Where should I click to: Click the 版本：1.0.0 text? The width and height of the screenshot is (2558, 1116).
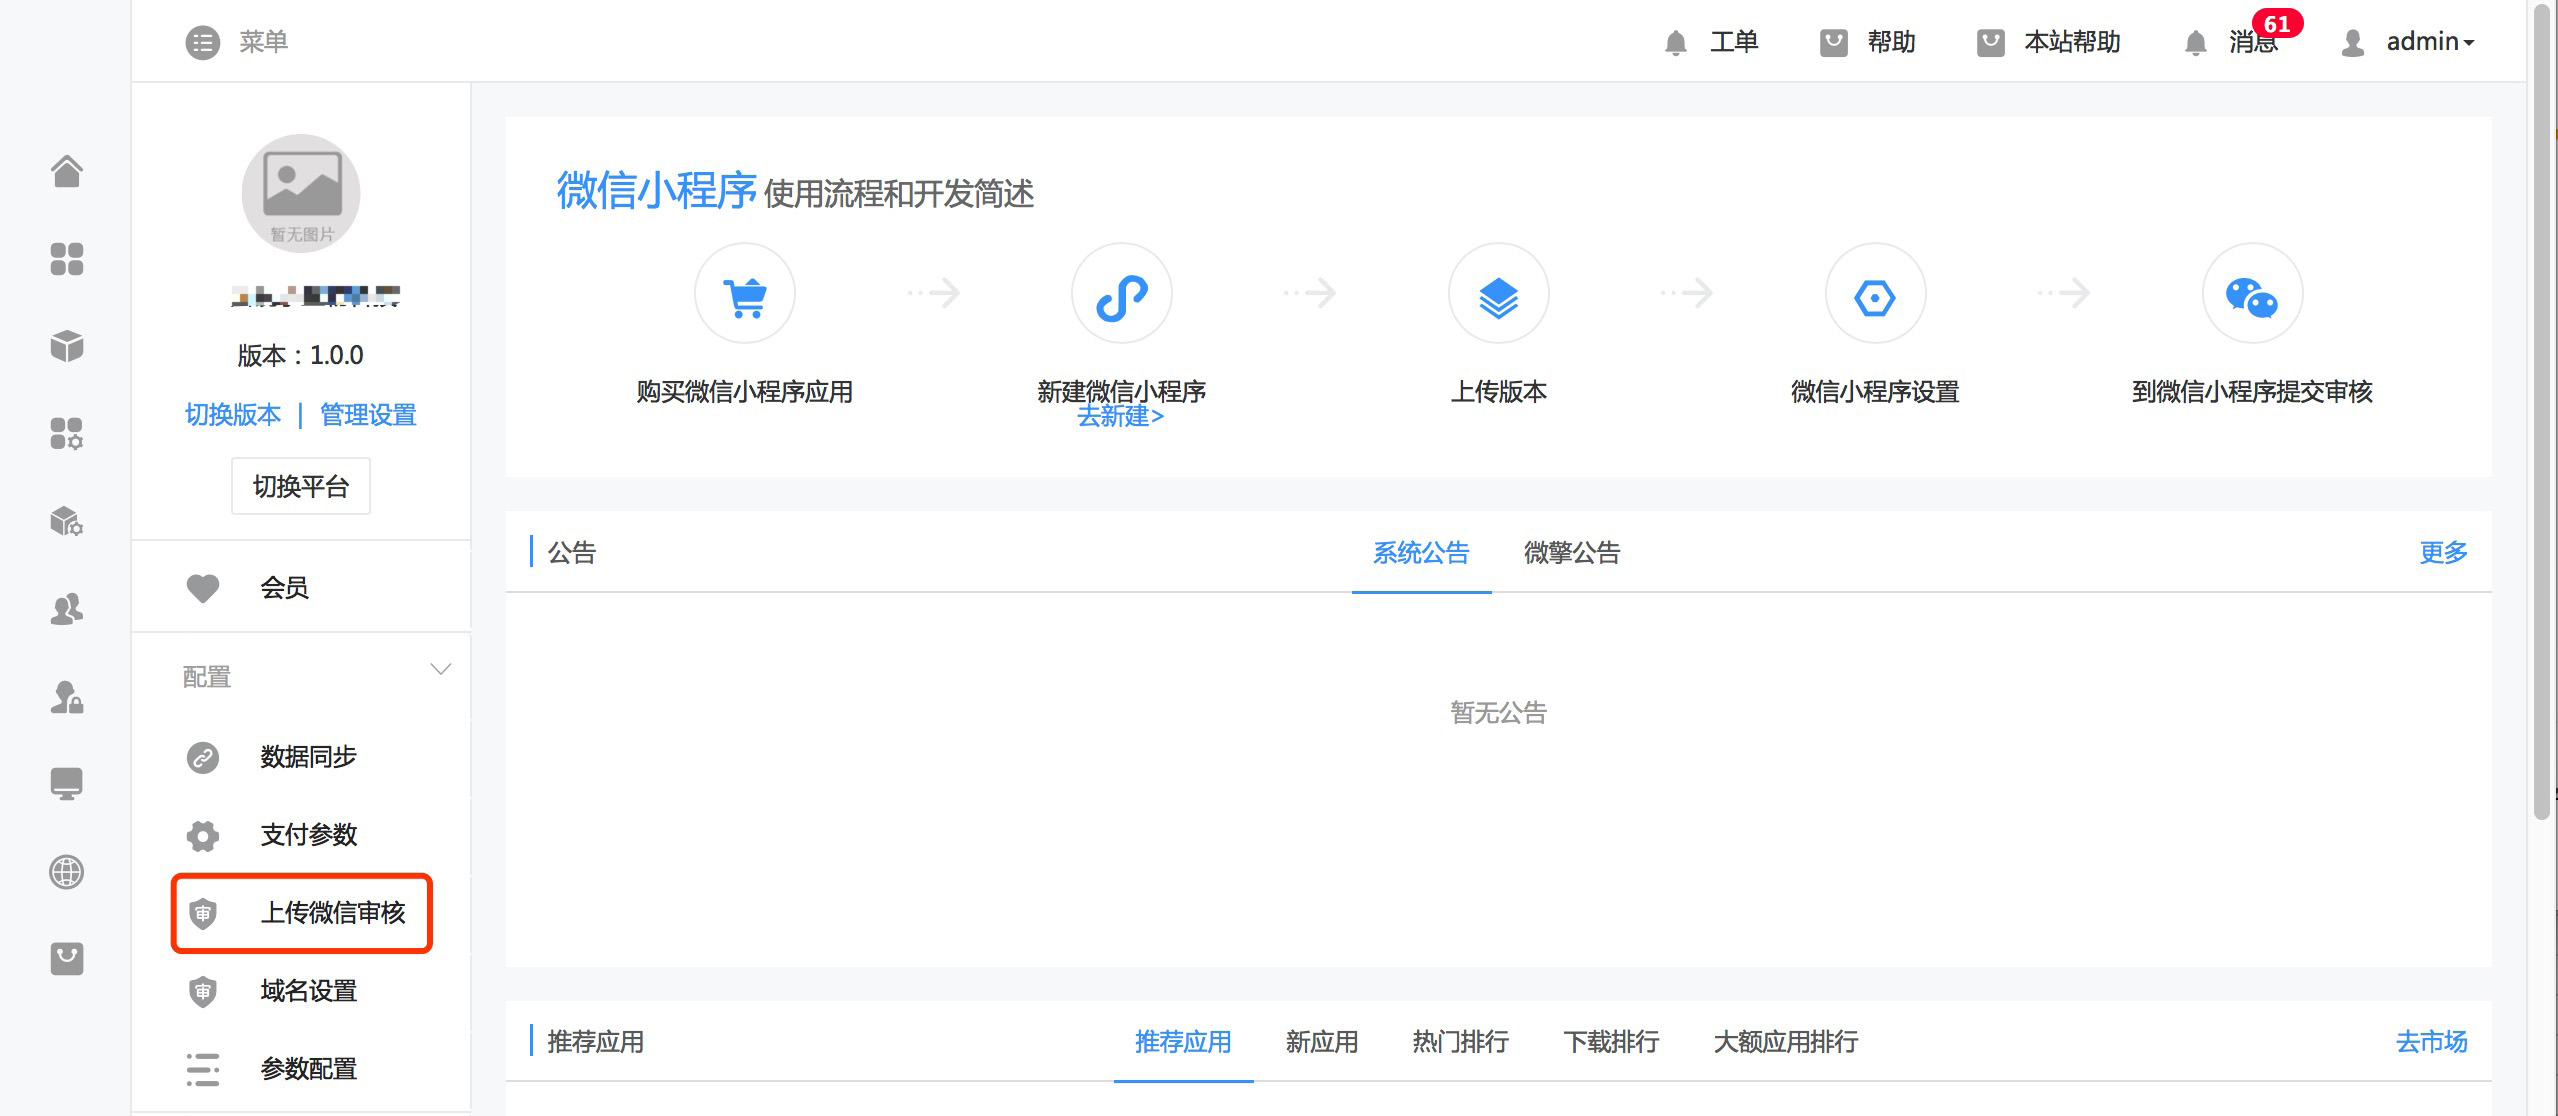point(301,356)
